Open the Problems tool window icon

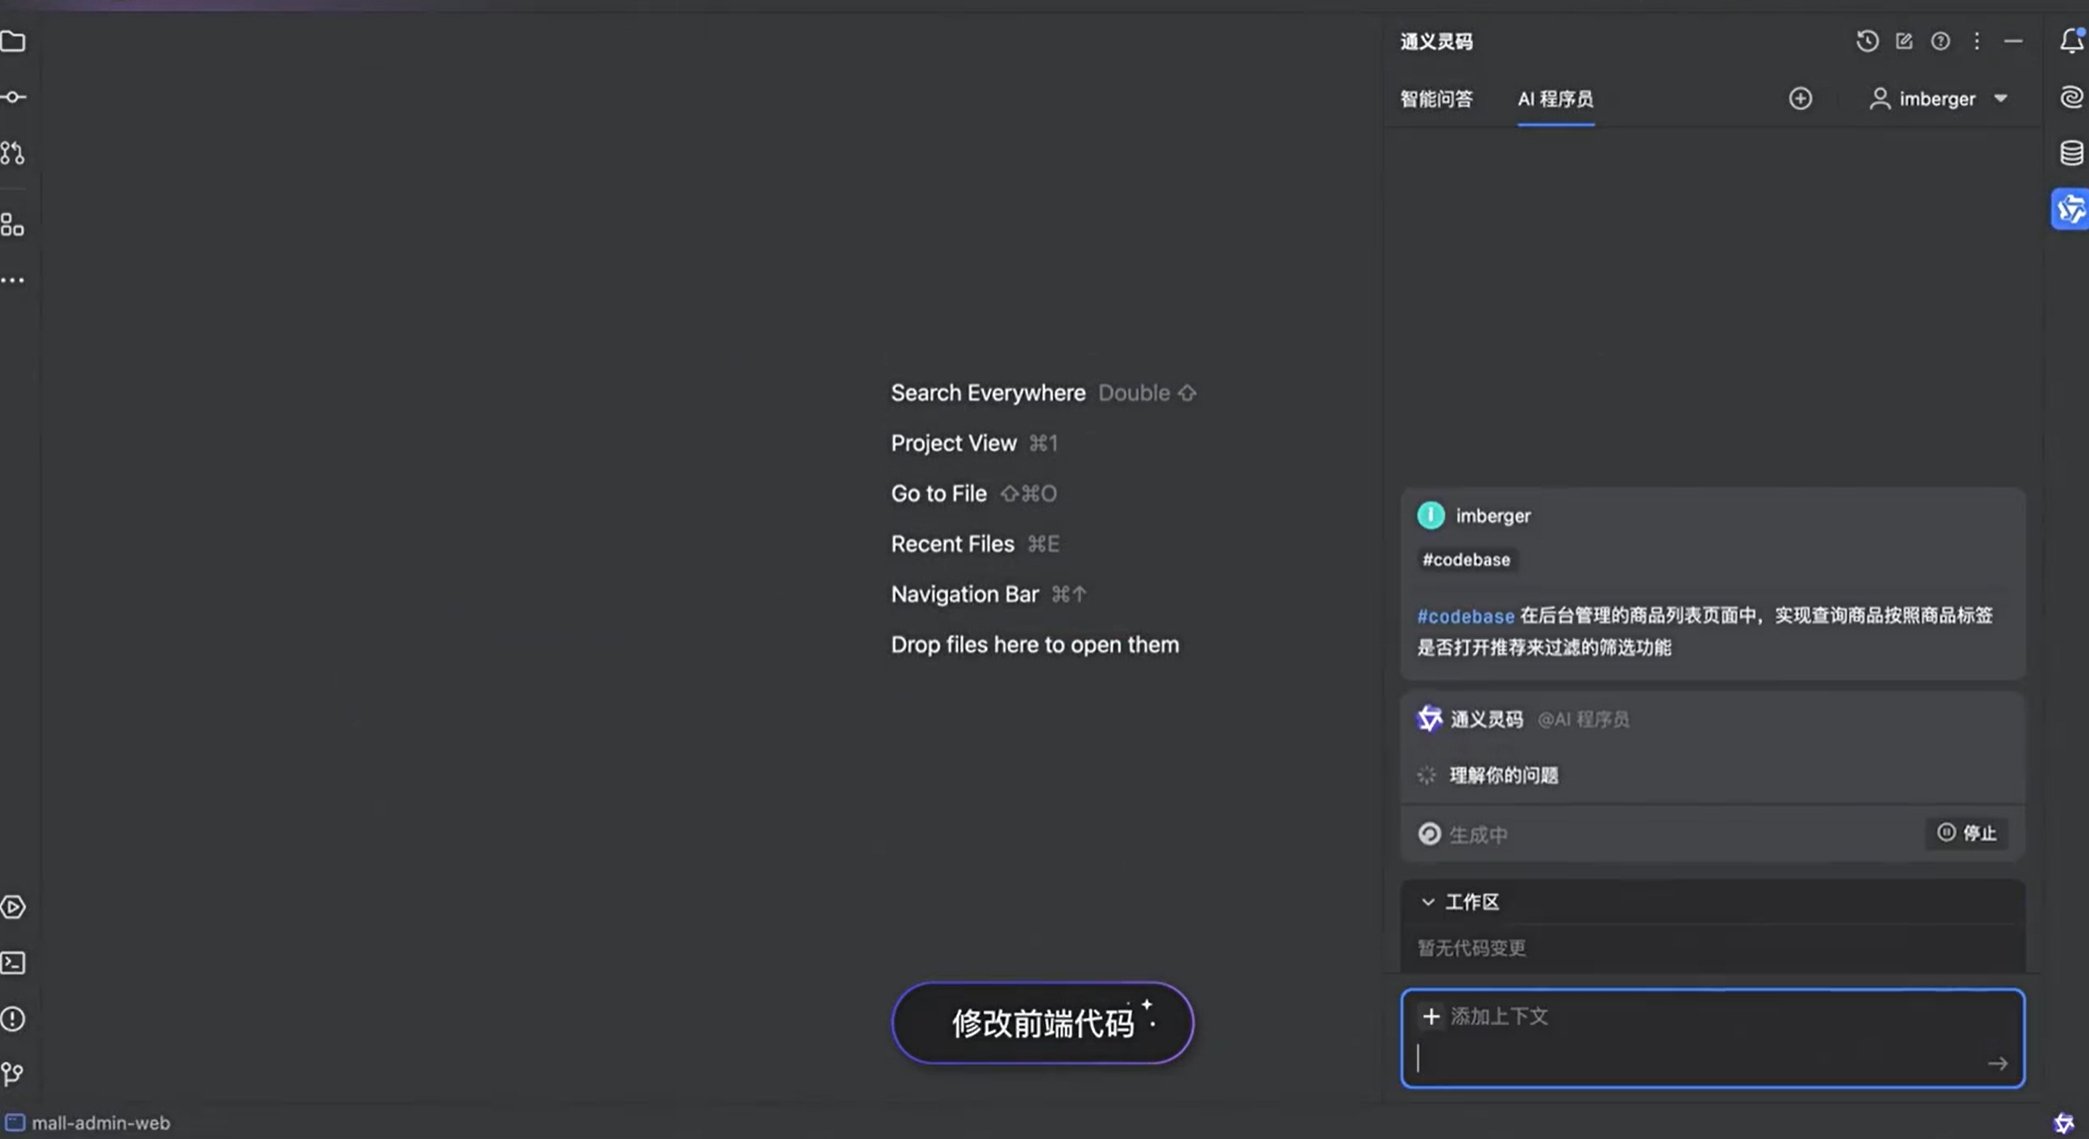pos(14,1018)
